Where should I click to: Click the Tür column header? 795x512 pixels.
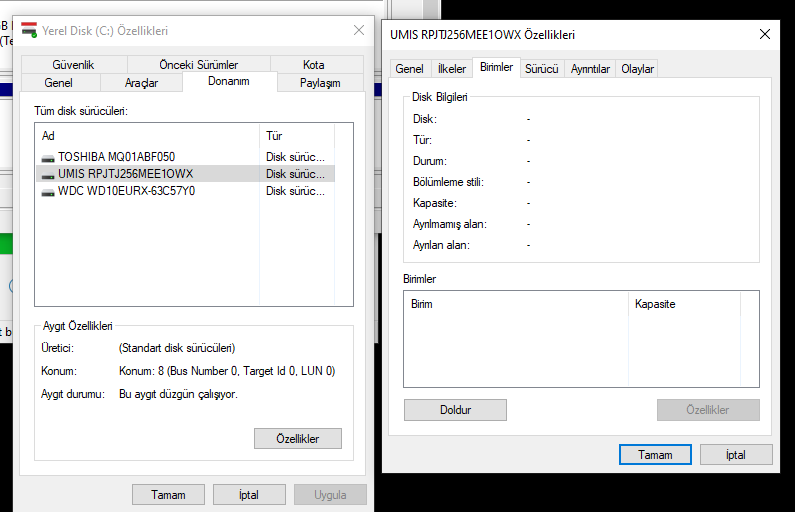click(x=297, y=136)
